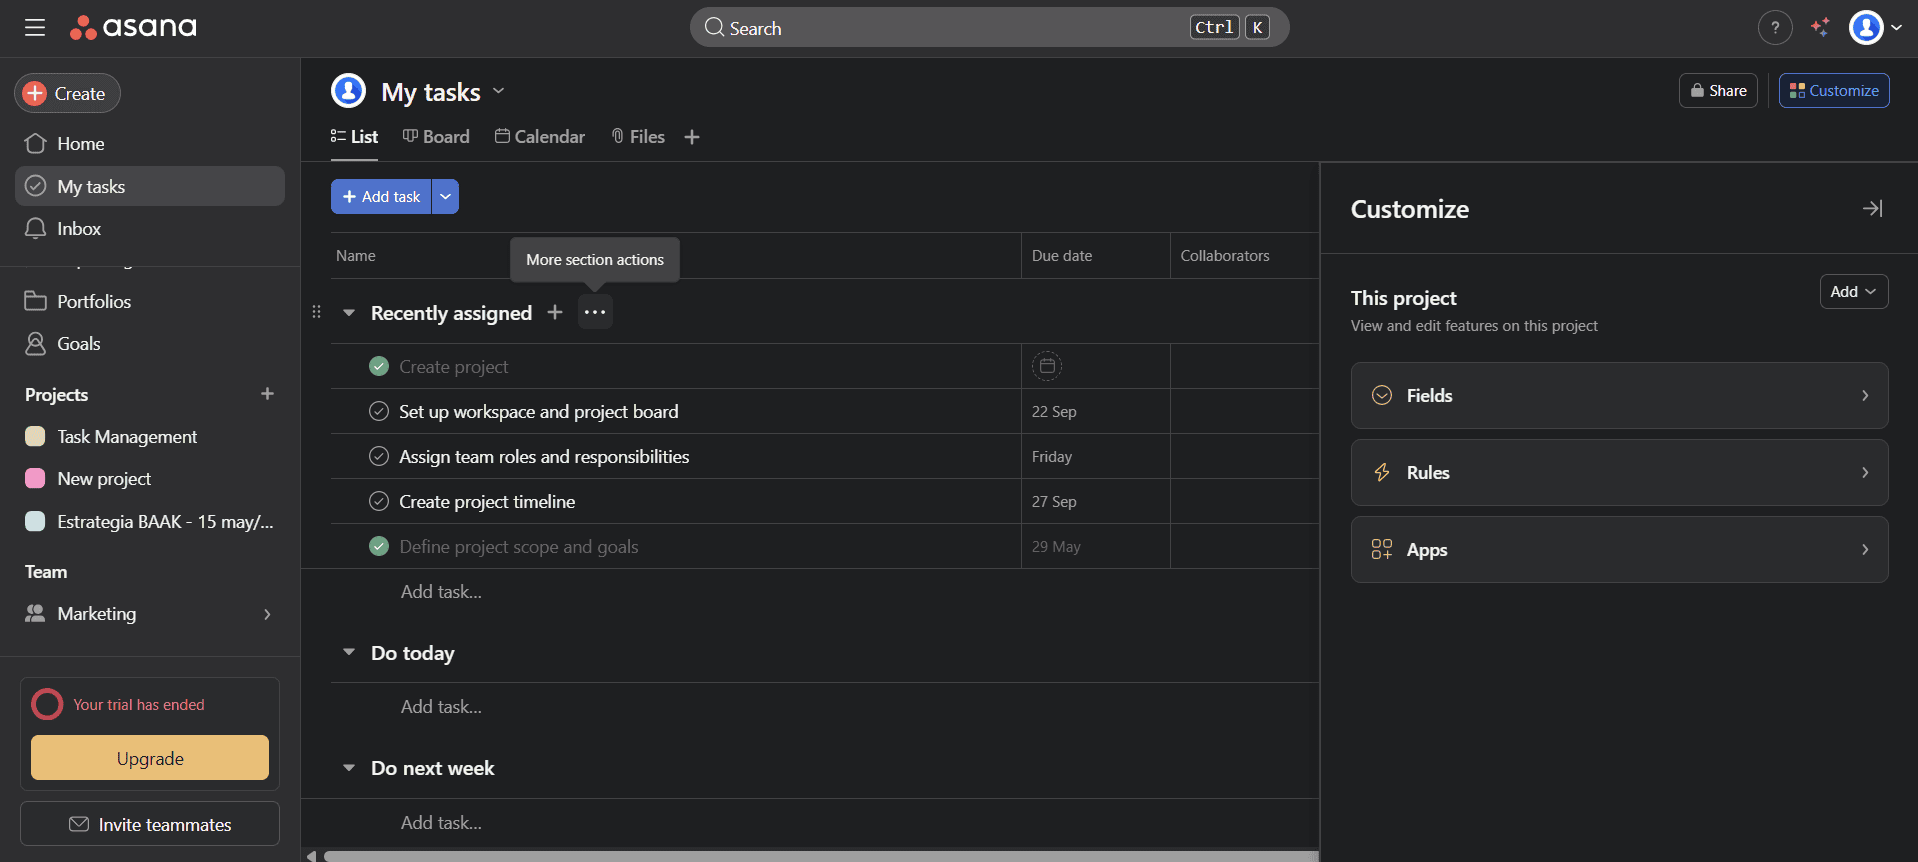This screenshot has width=1918, height=862.
Task: Open the Add task dropdown arrow
Action: click(x=445, y=197)
